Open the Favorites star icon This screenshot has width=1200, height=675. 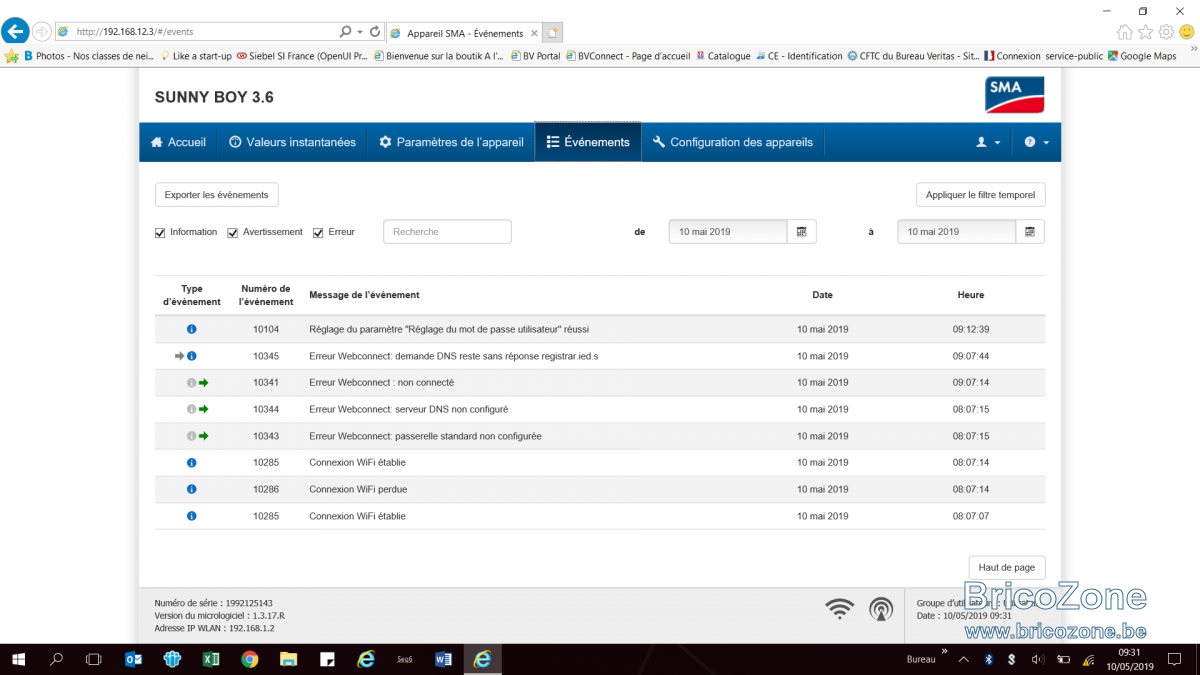click(x=1146, y=32)
